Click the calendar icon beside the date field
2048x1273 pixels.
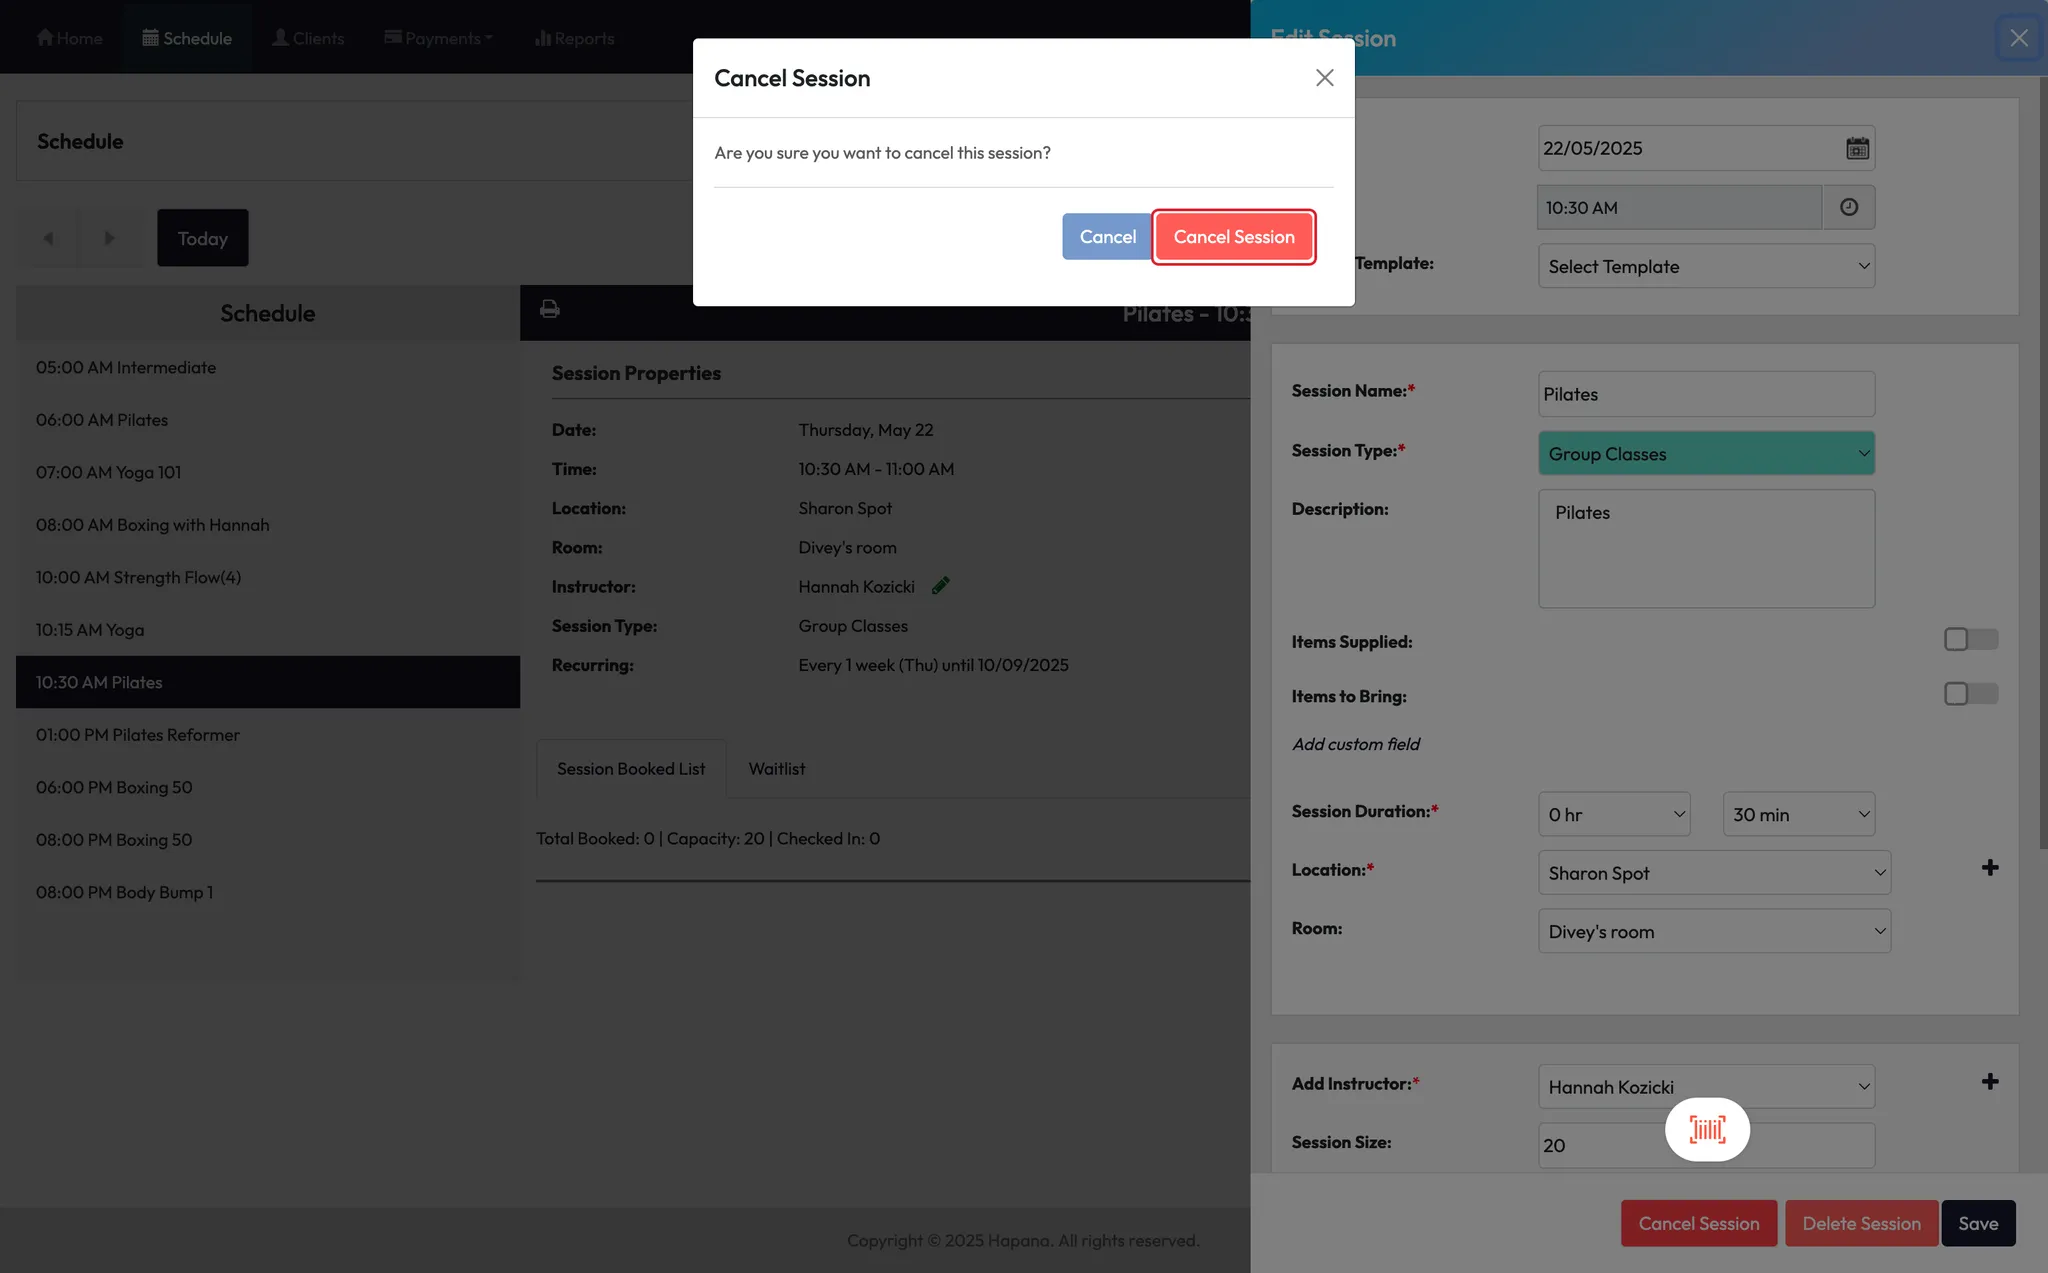[1857, 148]
